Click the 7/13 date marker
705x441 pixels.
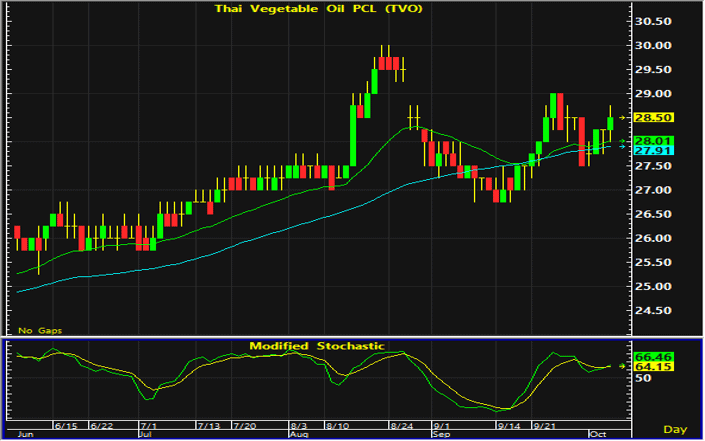pyautogui.click(x=209, y=425)
